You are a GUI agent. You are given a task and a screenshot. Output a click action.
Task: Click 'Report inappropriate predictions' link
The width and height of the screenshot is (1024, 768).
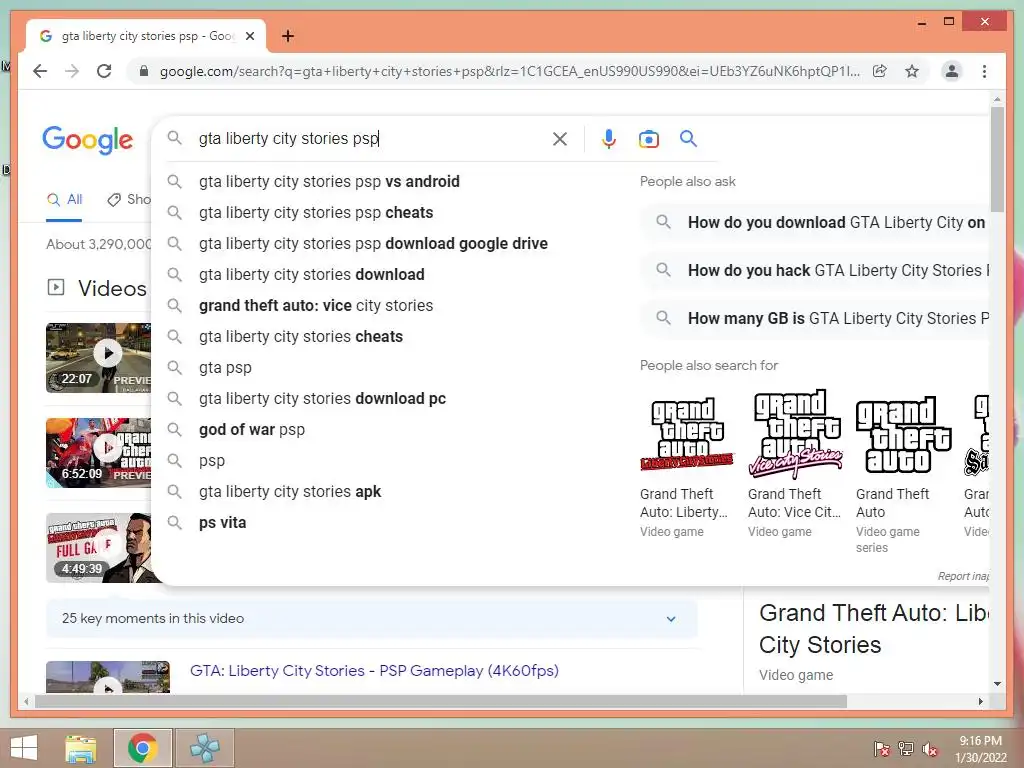tap(963, 576)
